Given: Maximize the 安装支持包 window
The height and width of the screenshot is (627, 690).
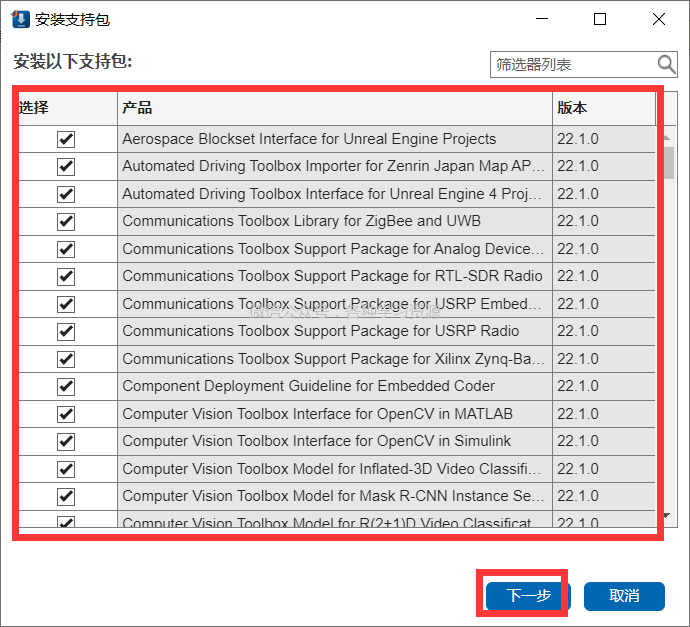Looking at the screenshot, I should pyautogui.click(x=600, y=19).
